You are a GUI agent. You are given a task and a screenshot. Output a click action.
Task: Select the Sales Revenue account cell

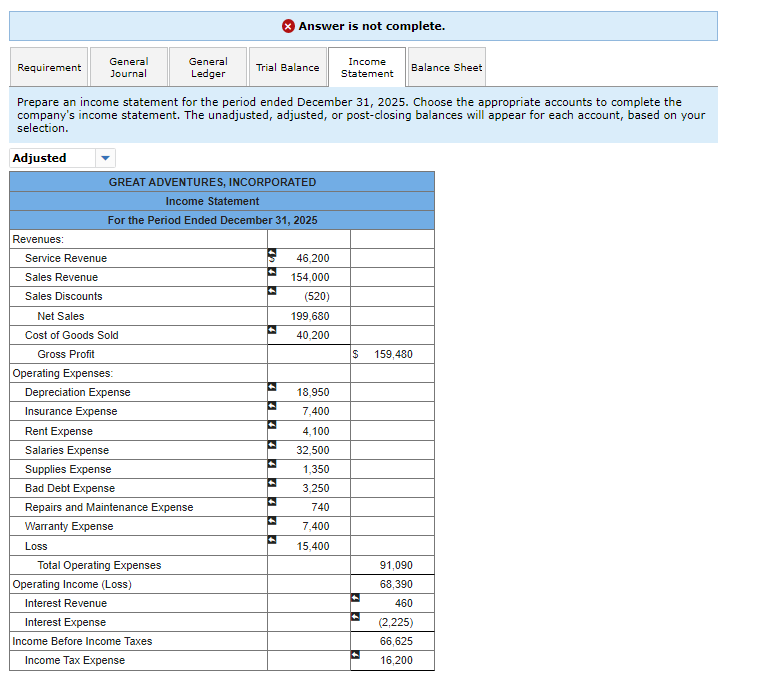(139, 277)
